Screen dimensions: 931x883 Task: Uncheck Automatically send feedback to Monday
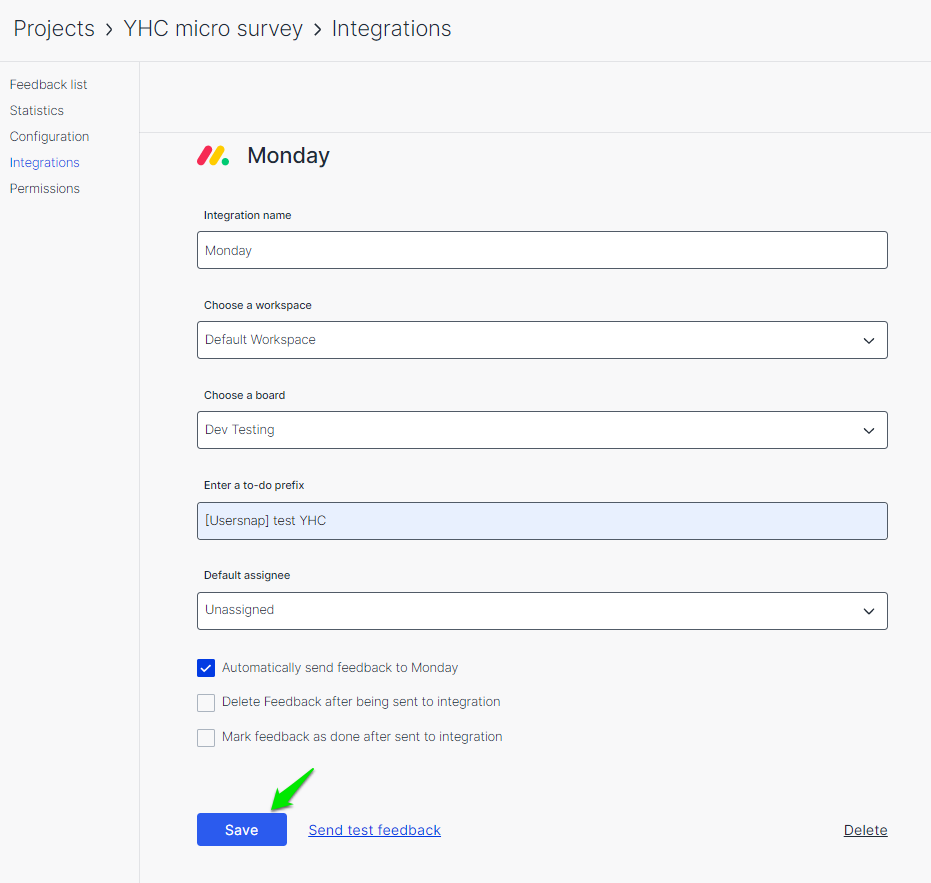click(206, 668)
